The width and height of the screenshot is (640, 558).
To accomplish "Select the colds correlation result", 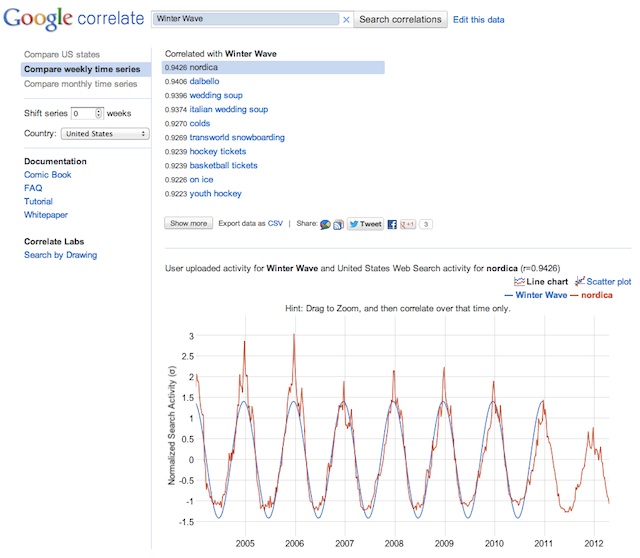I will click(200, 123).
